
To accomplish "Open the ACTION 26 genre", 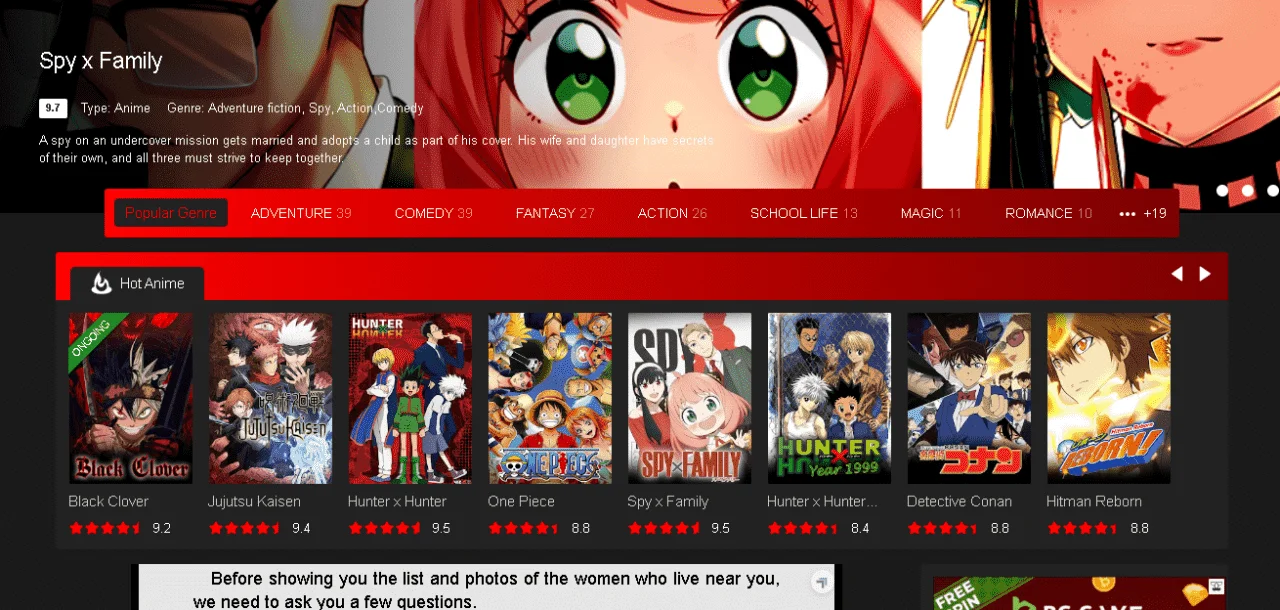I will click(672, 213).
